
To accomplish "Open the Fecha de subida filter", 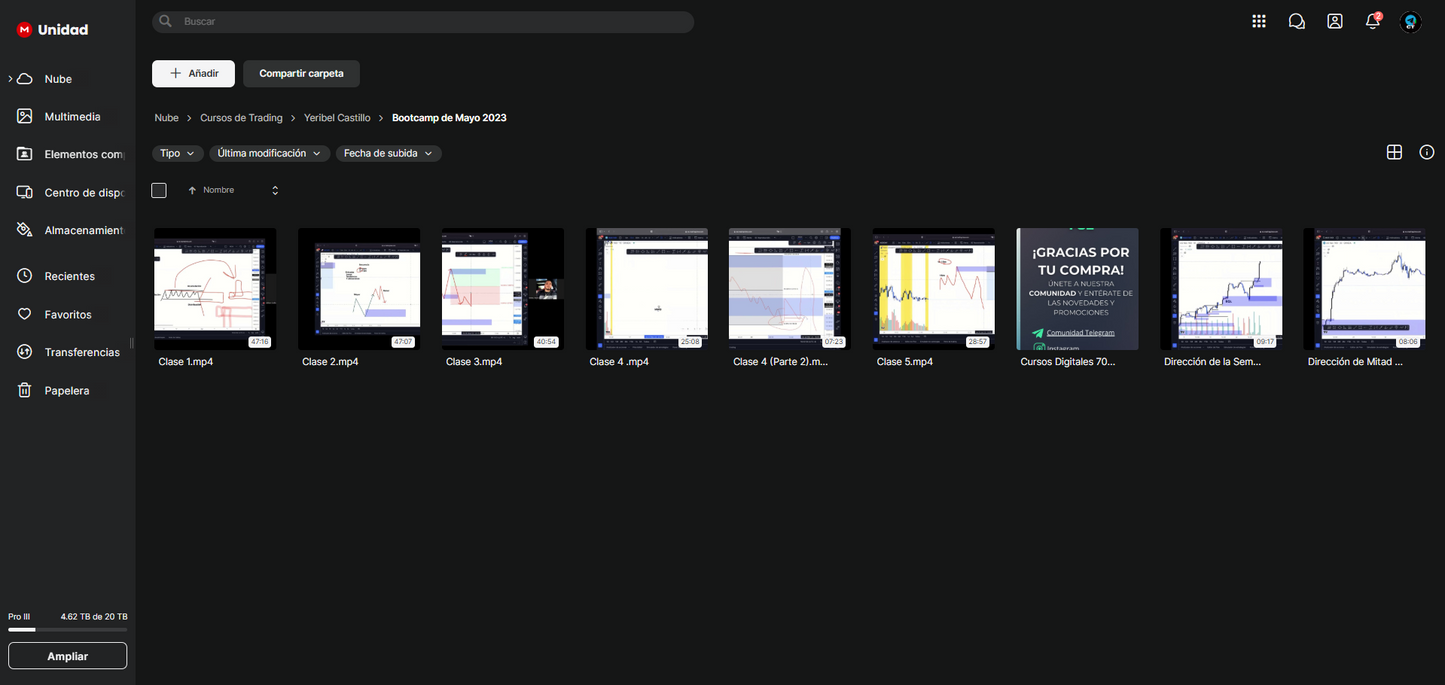I will coord(388,153).
